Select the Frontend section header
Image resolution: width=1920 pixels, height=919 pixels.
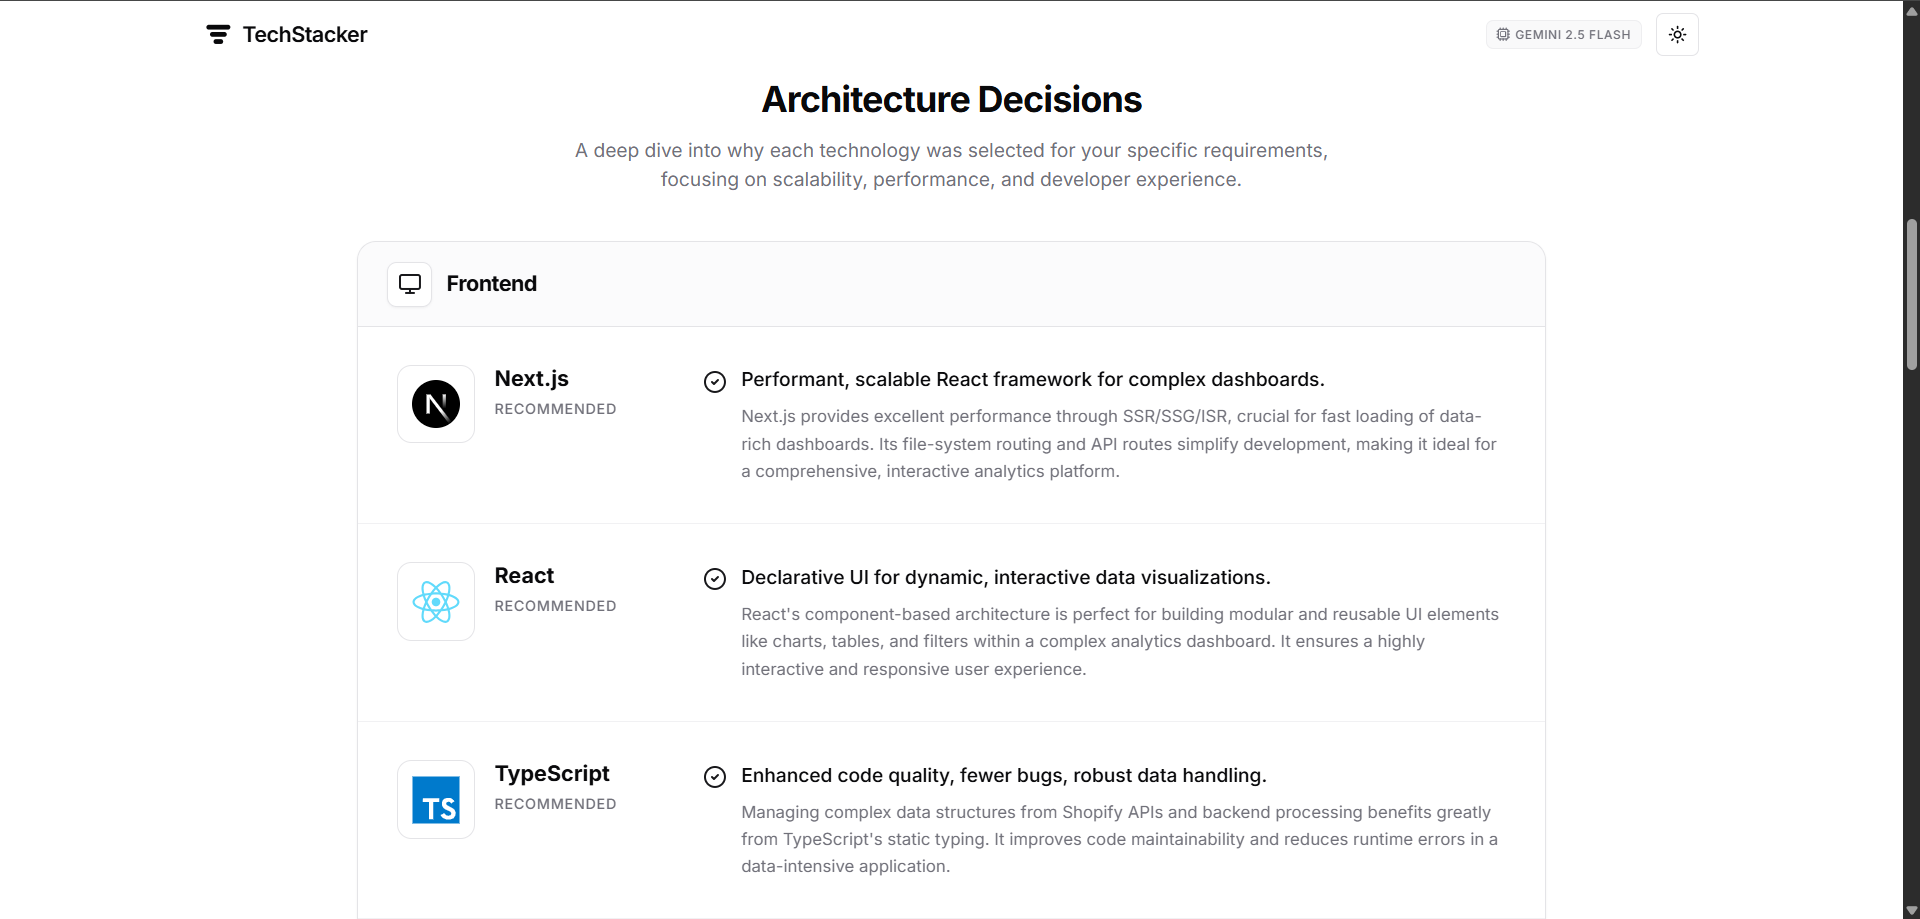pos(950,283)
